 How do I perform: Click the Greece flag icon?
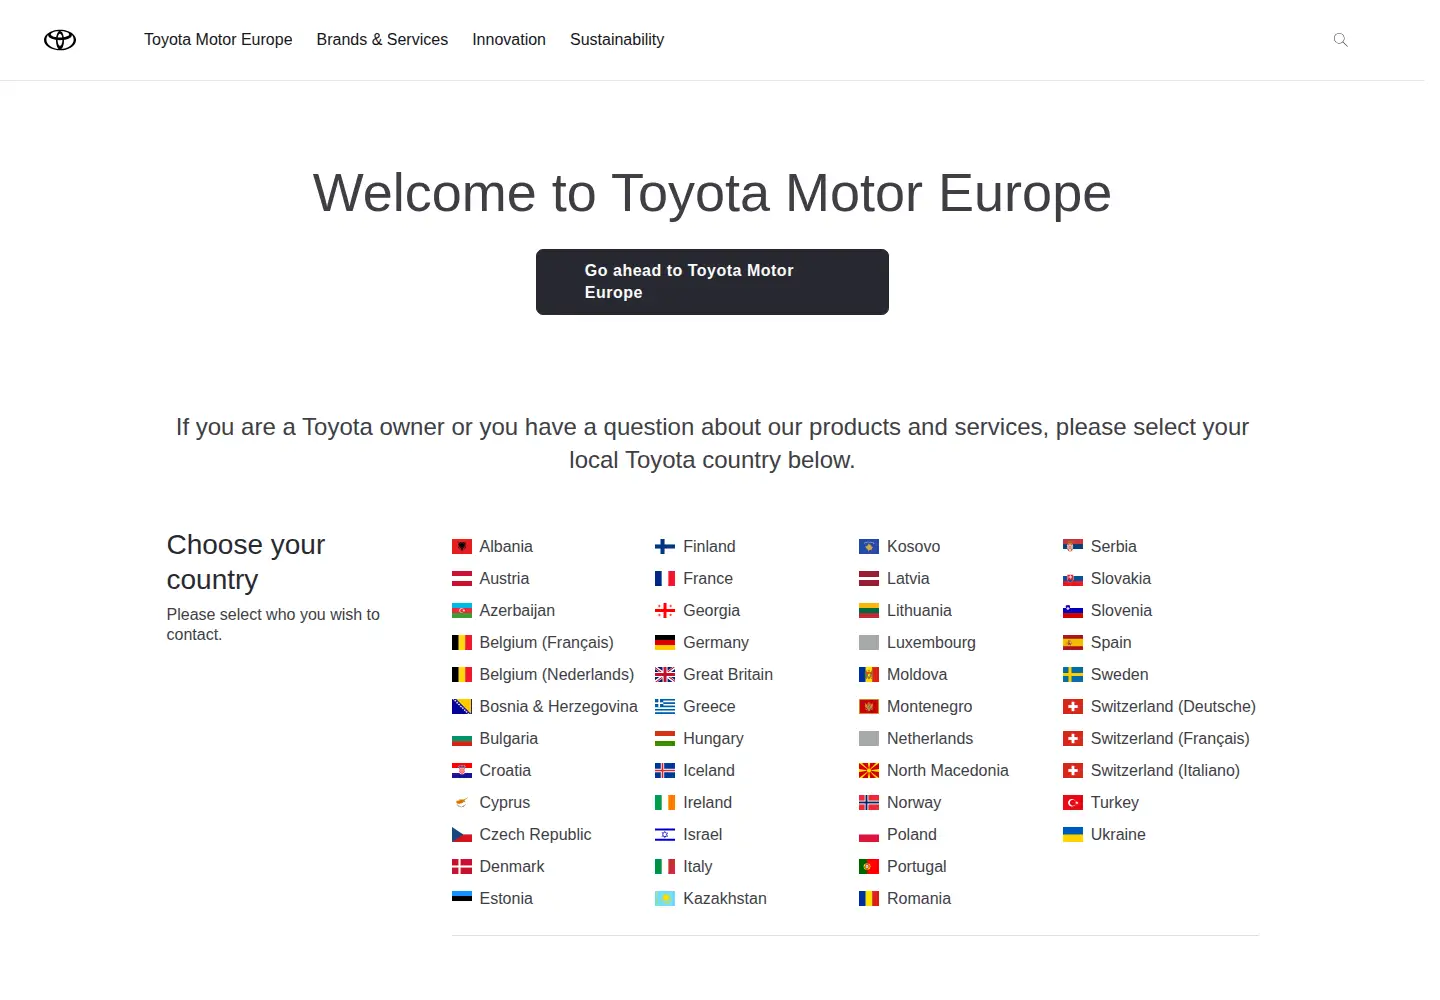coord(665,707)
